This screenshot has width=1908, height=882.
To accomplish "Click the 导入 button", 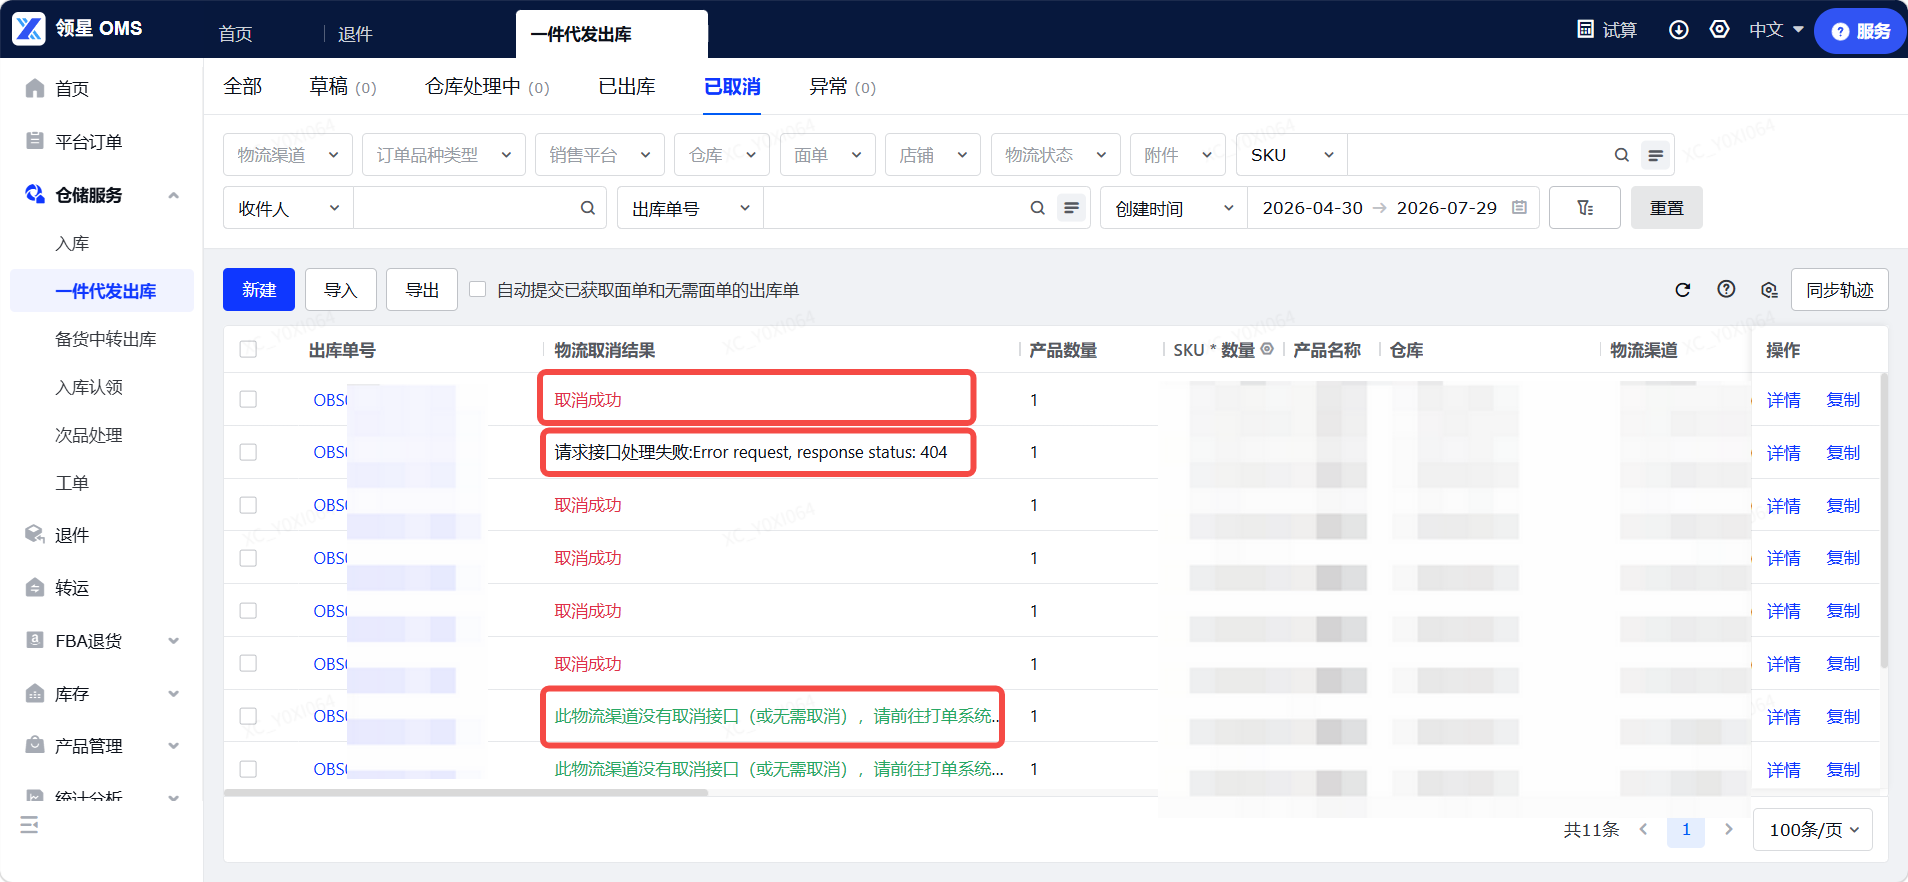I will [x=341, y=290].
